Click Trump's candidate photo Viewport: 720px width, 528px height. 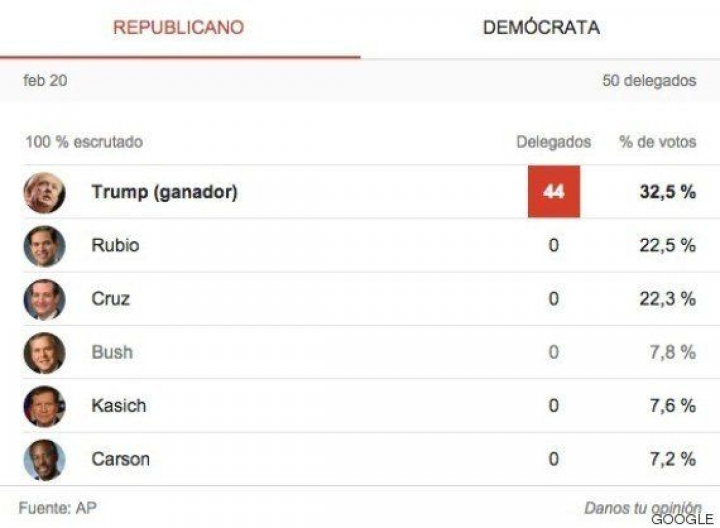point(44,192)
